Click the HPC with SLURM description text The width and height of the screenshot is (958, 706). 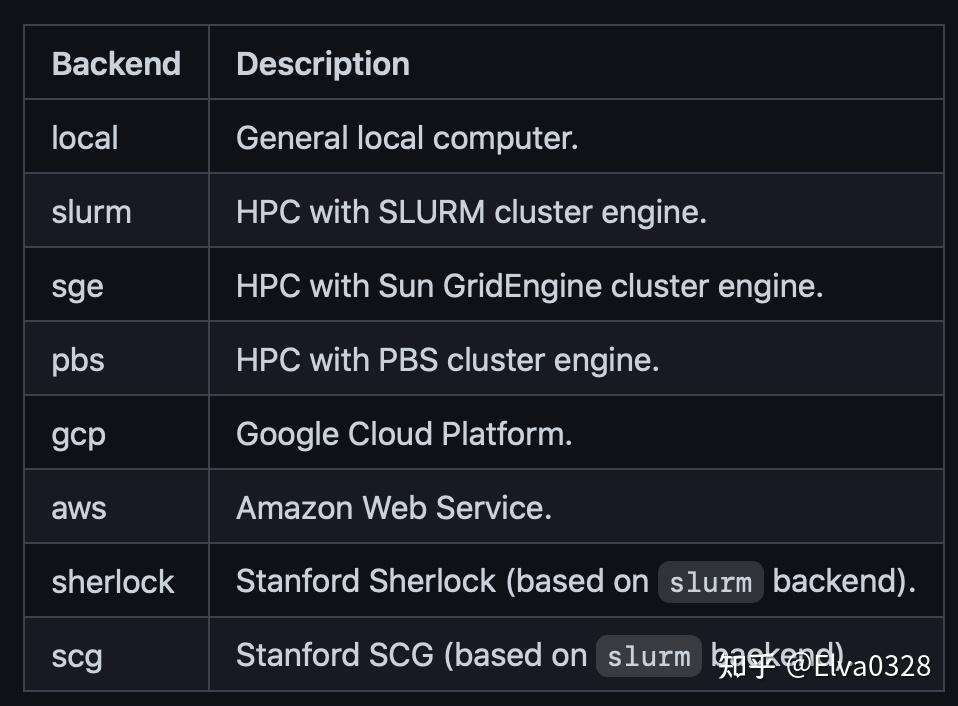(471, 212)
